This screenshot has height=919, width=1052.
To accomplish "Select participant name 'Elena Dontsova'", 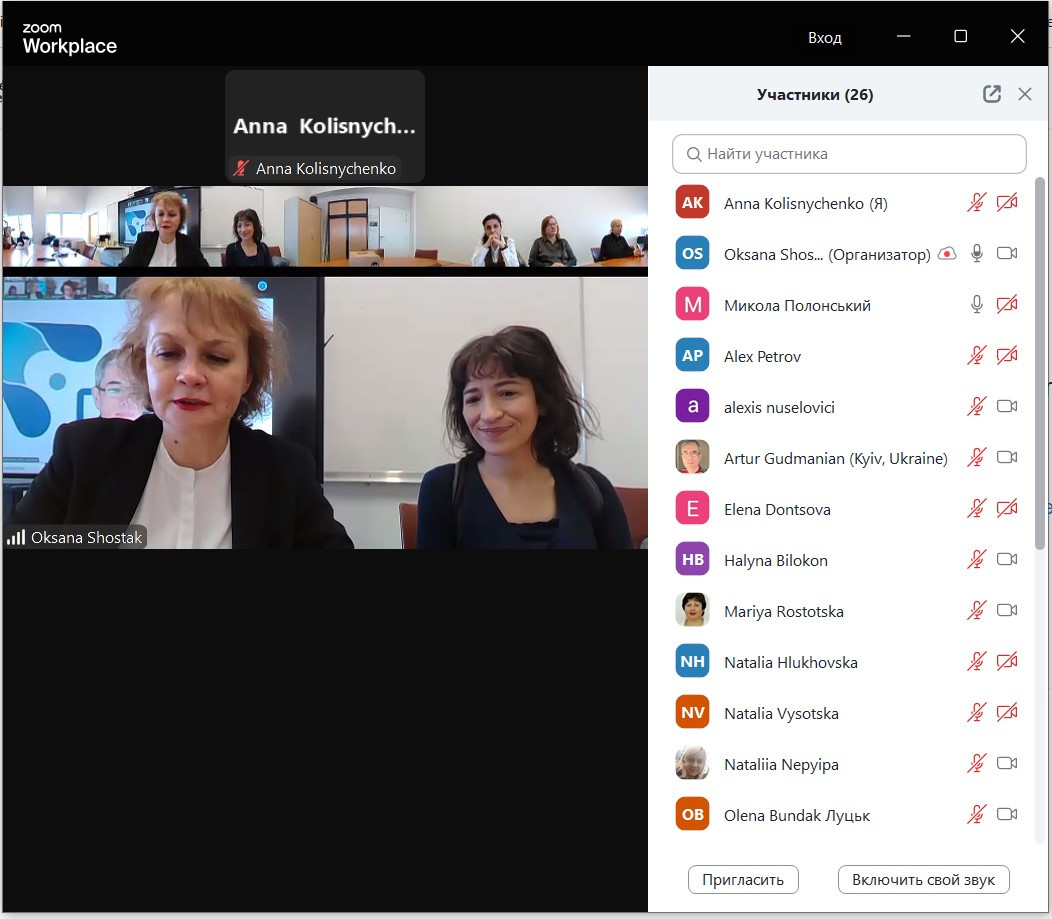I will tap(777, 510).
